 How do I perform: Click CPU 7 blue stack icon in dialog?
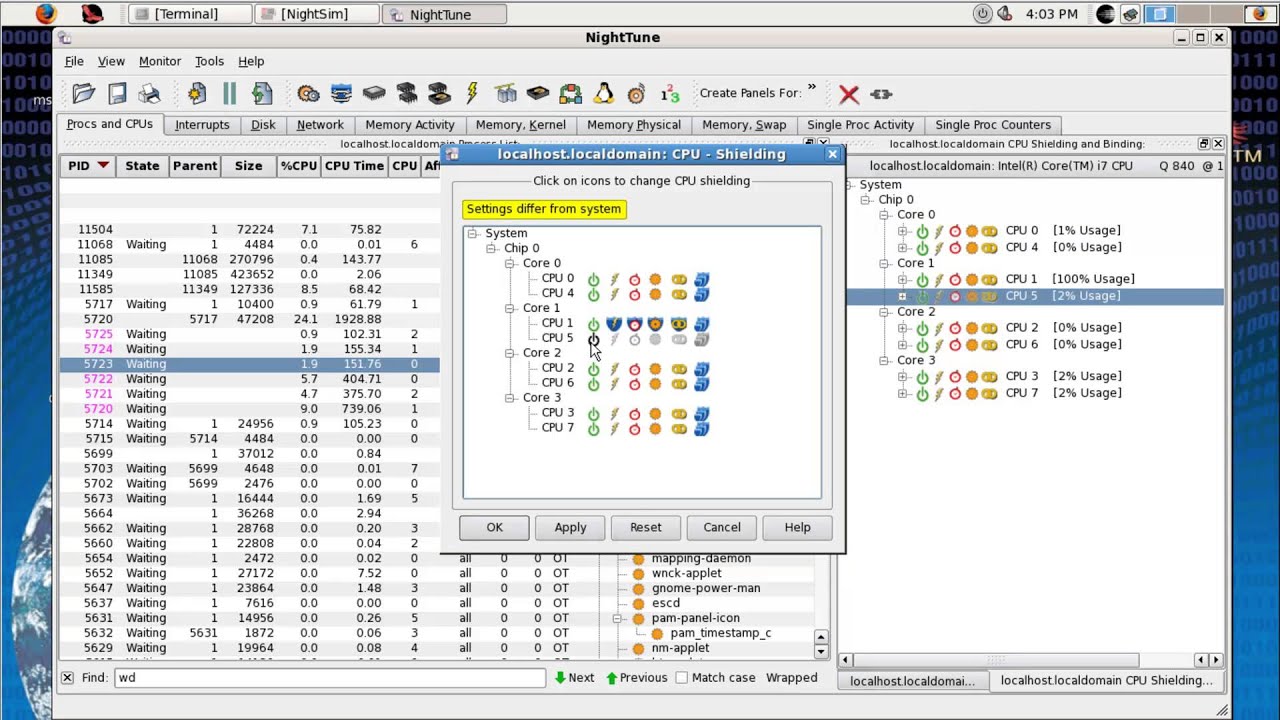(x=701, y=429)
